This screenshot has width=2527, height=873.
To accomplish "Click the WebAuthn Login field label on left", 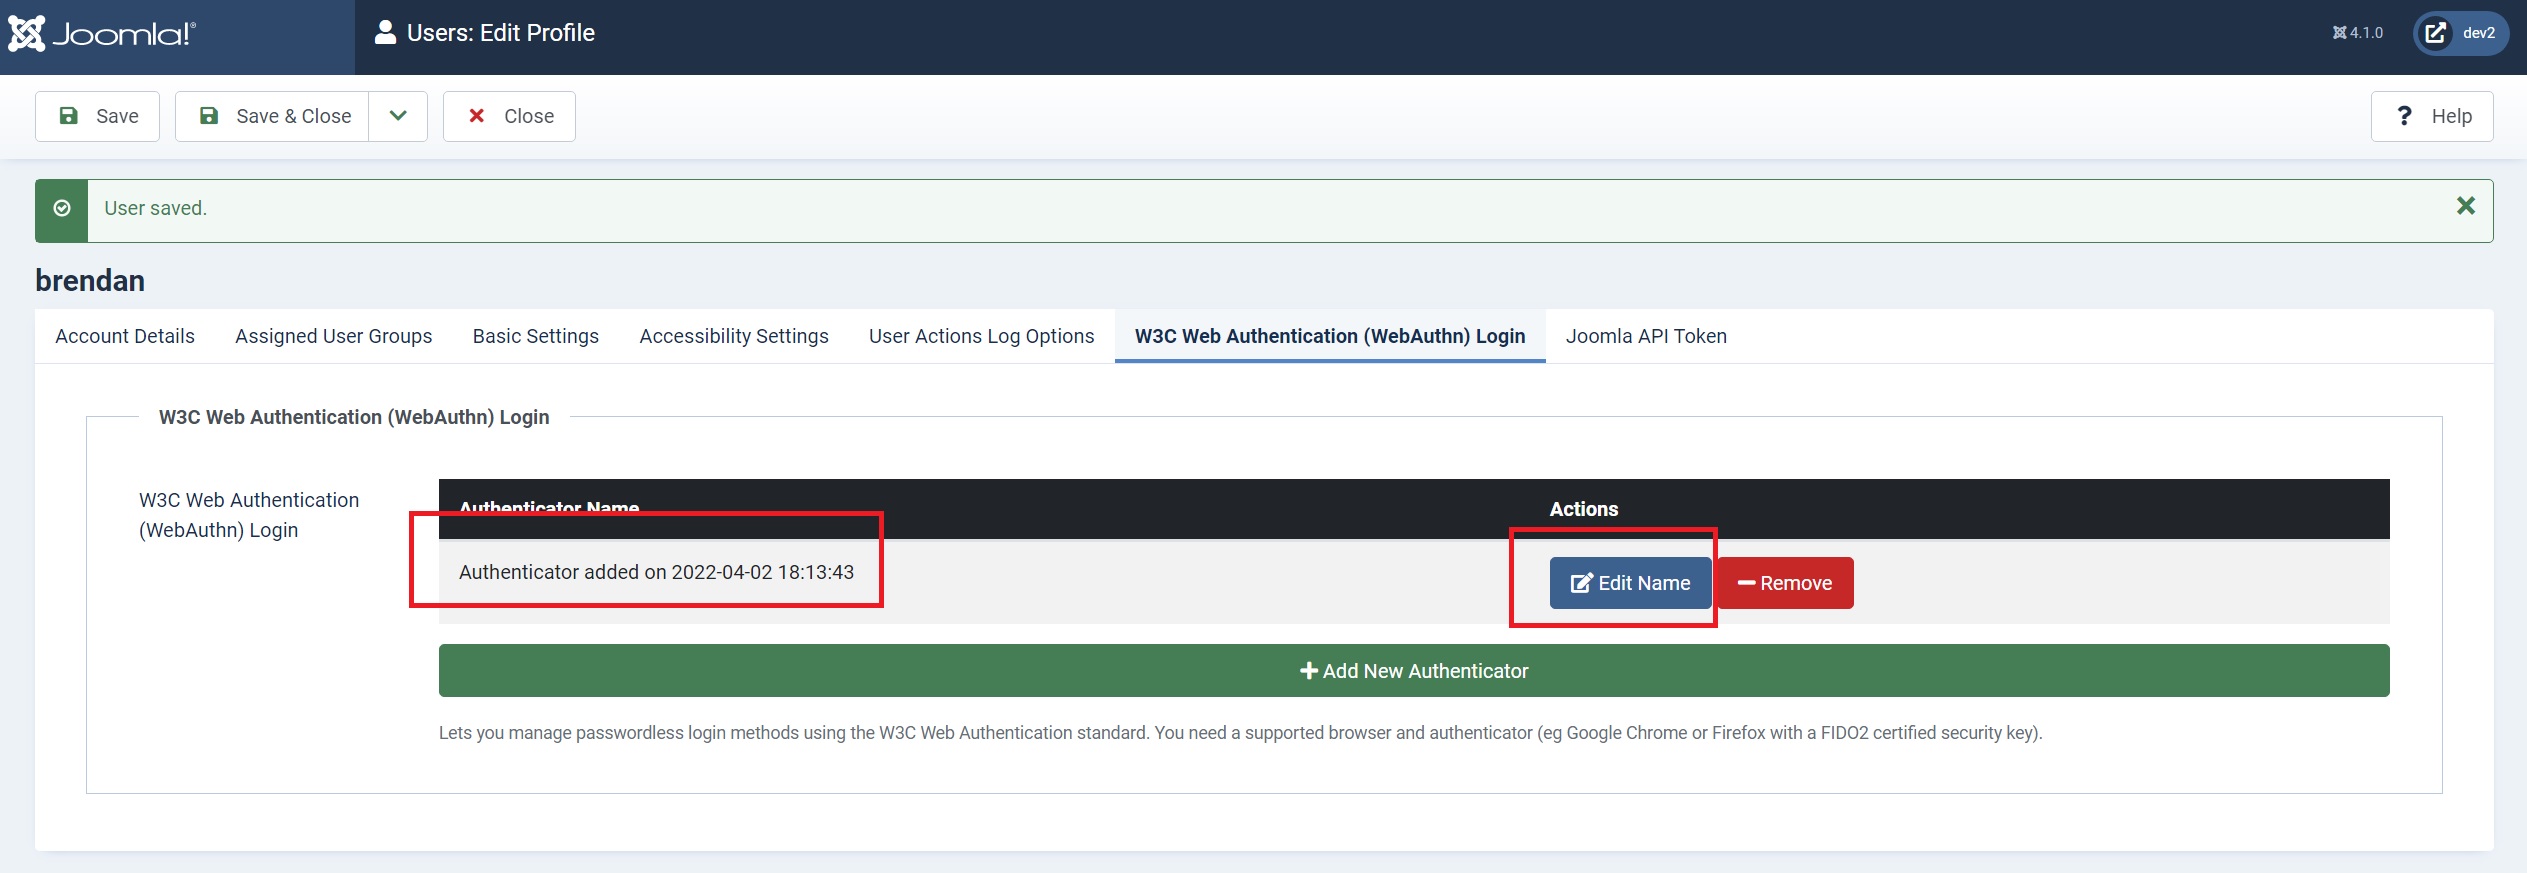I will (x=249, y=515).
